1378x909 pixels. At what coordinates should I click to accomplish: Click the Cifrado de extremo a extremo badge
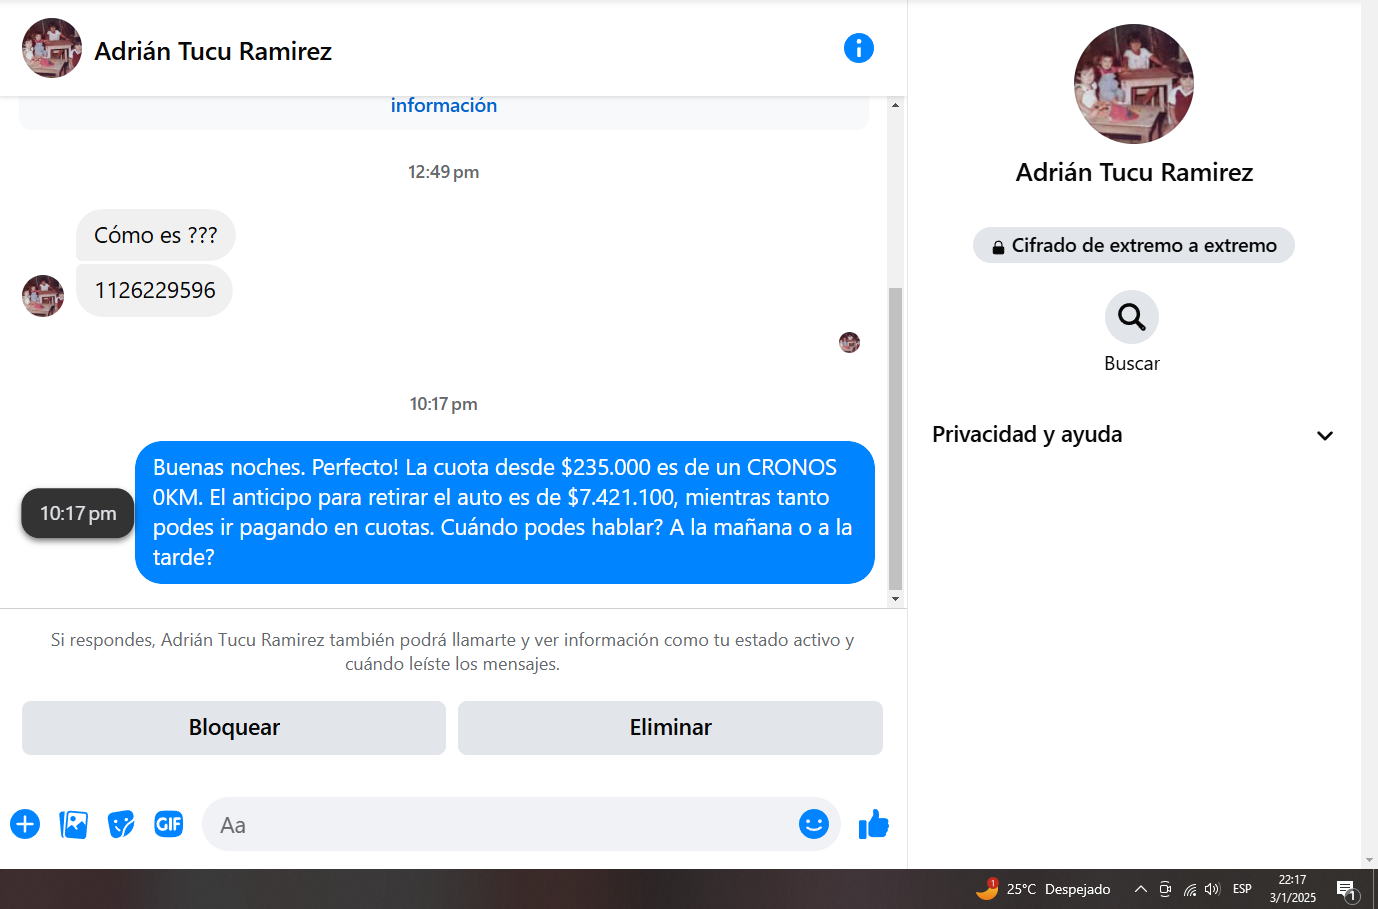pyautogui.click(x=1133, y=245)
